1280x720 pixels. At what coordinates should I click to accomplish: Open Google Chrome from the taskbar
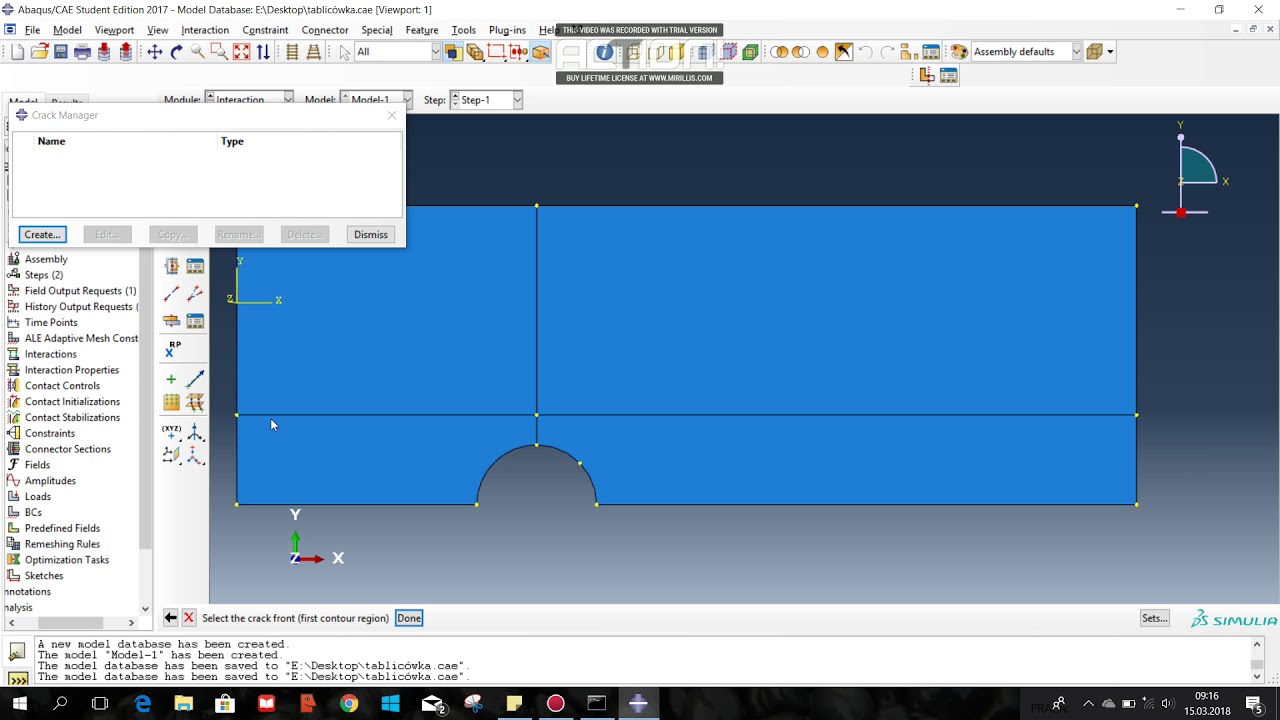348,704
